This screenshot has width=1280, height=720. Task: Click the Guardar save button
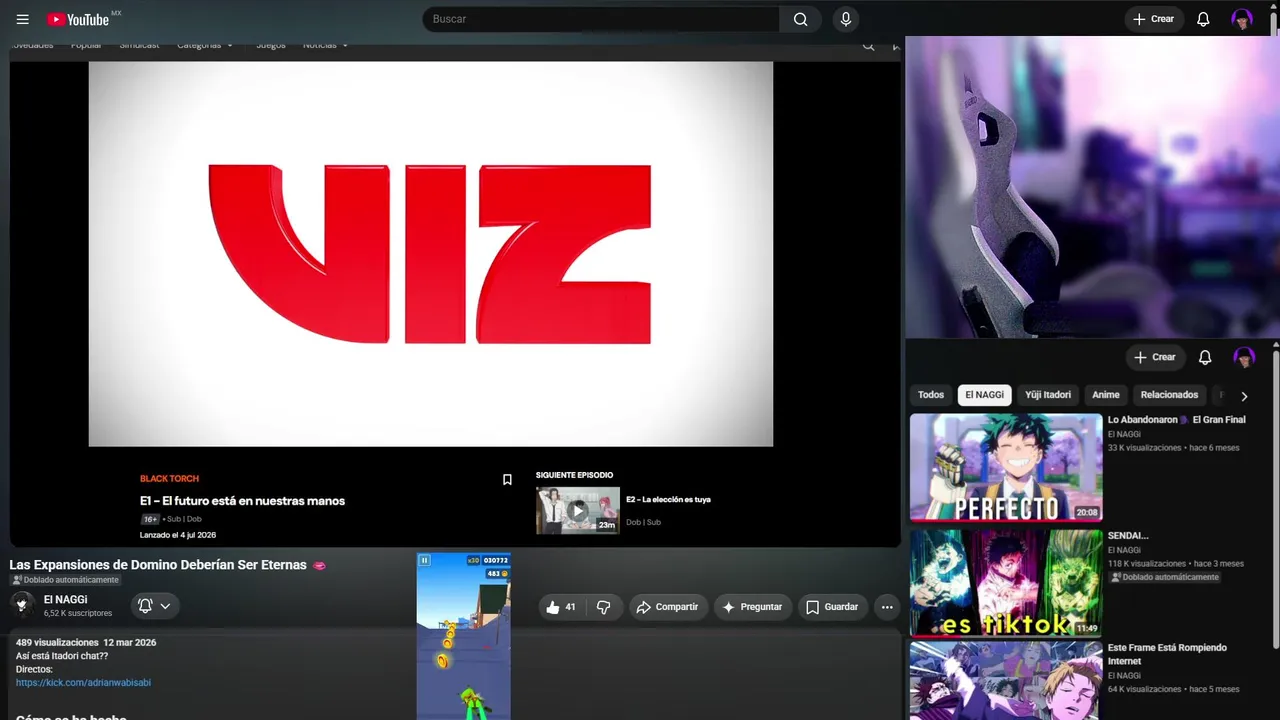pos(832,607)
